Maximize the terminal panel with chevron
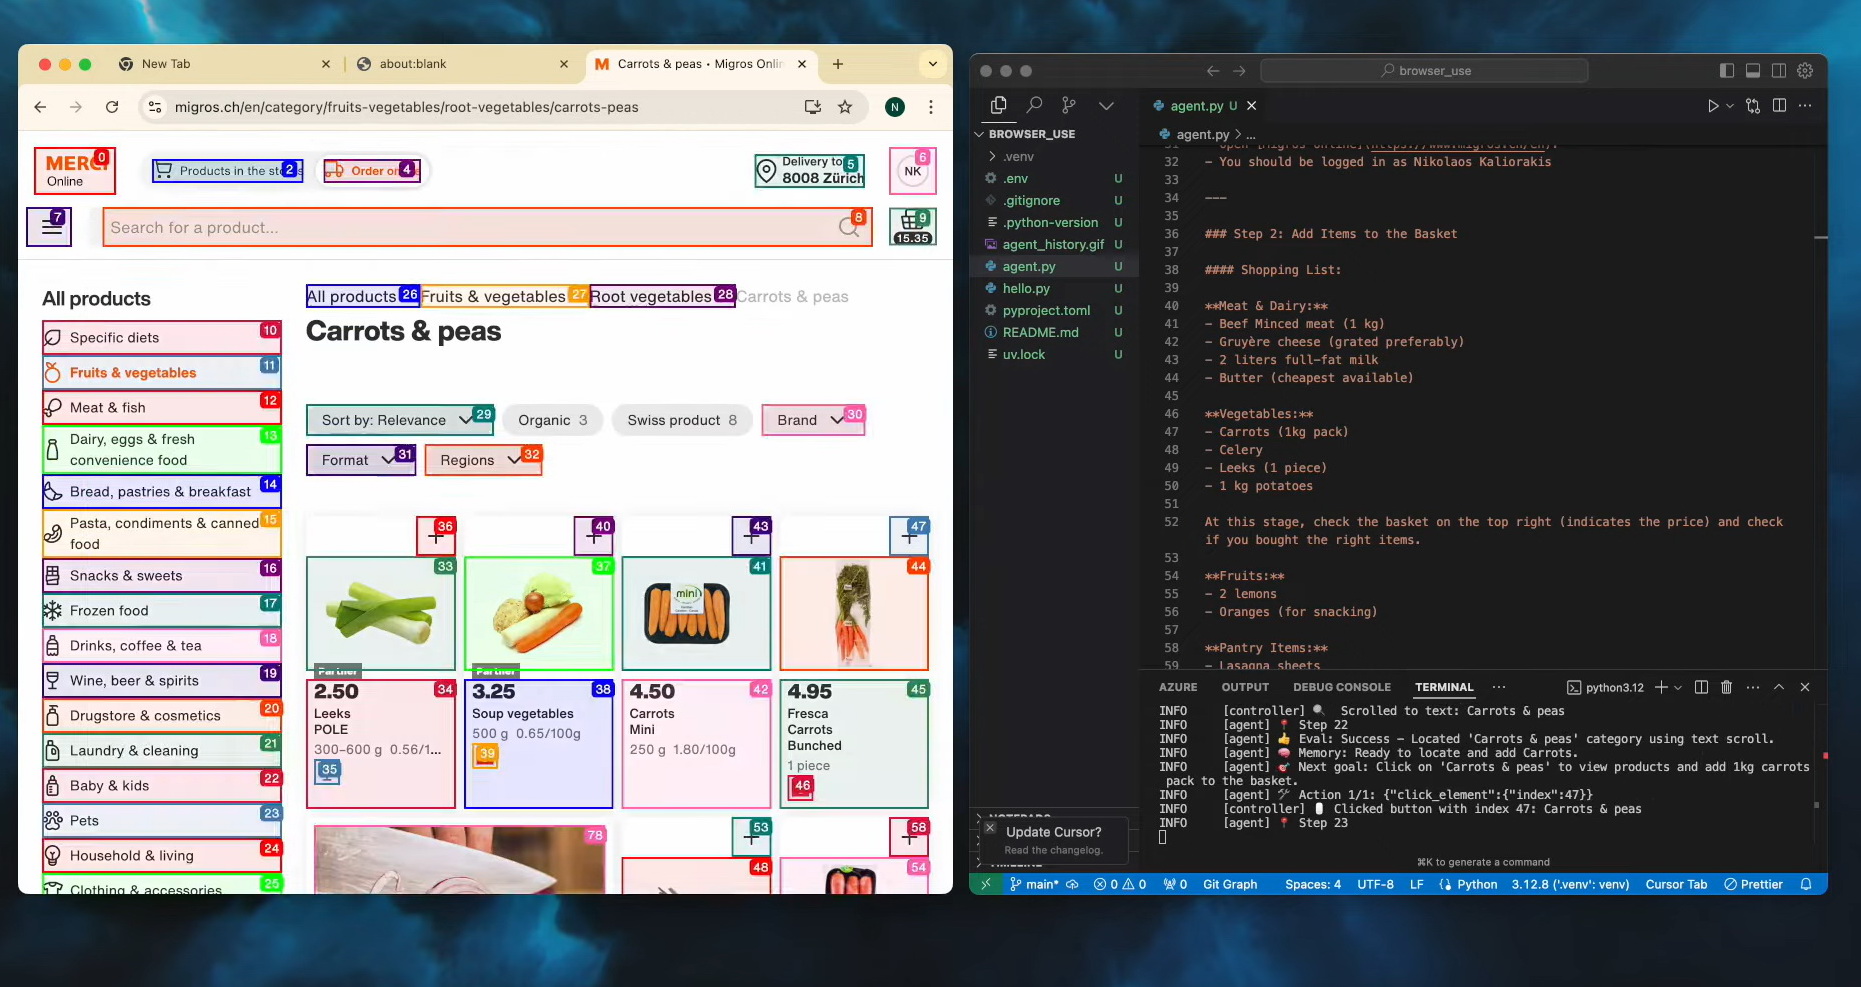The width and height of the screenshot is (1861, 987). tap(1779, 687)
